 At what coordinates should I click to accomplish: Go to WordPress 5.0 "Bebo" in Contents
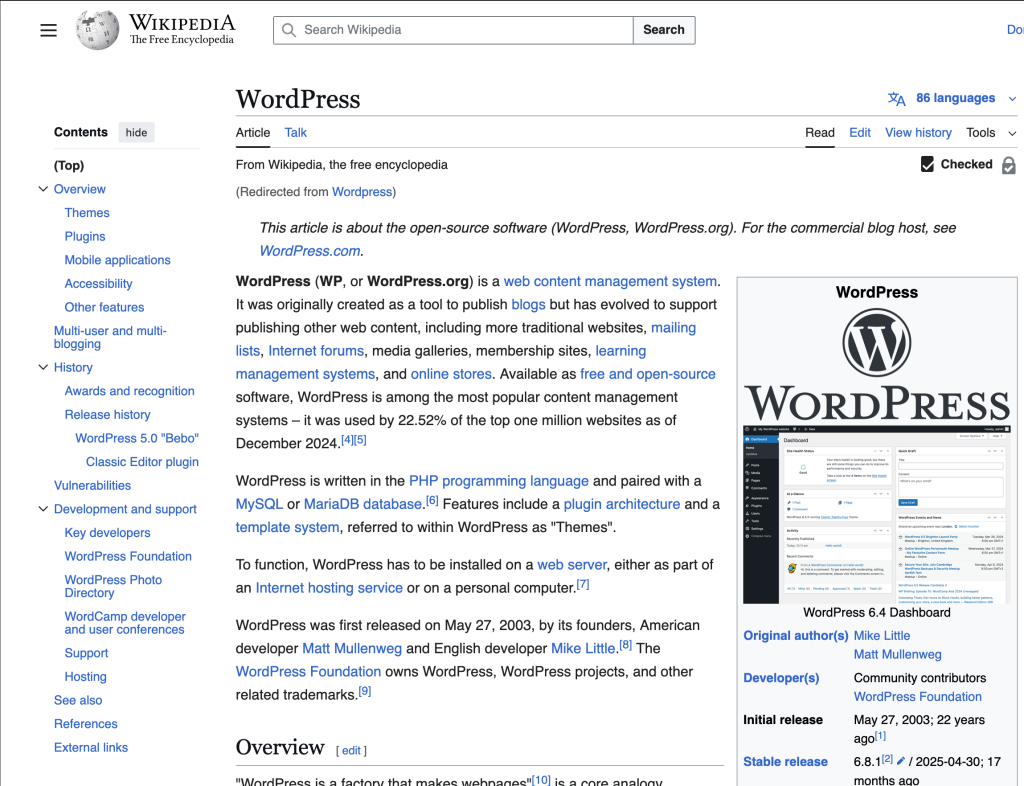[x=137, y=438]
